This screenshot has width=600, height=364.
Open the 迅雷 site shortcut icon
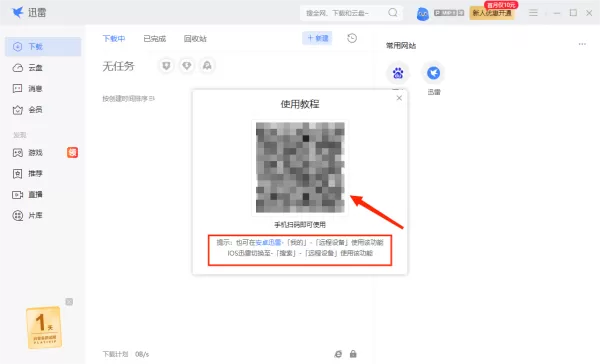(x=434, y=73)
